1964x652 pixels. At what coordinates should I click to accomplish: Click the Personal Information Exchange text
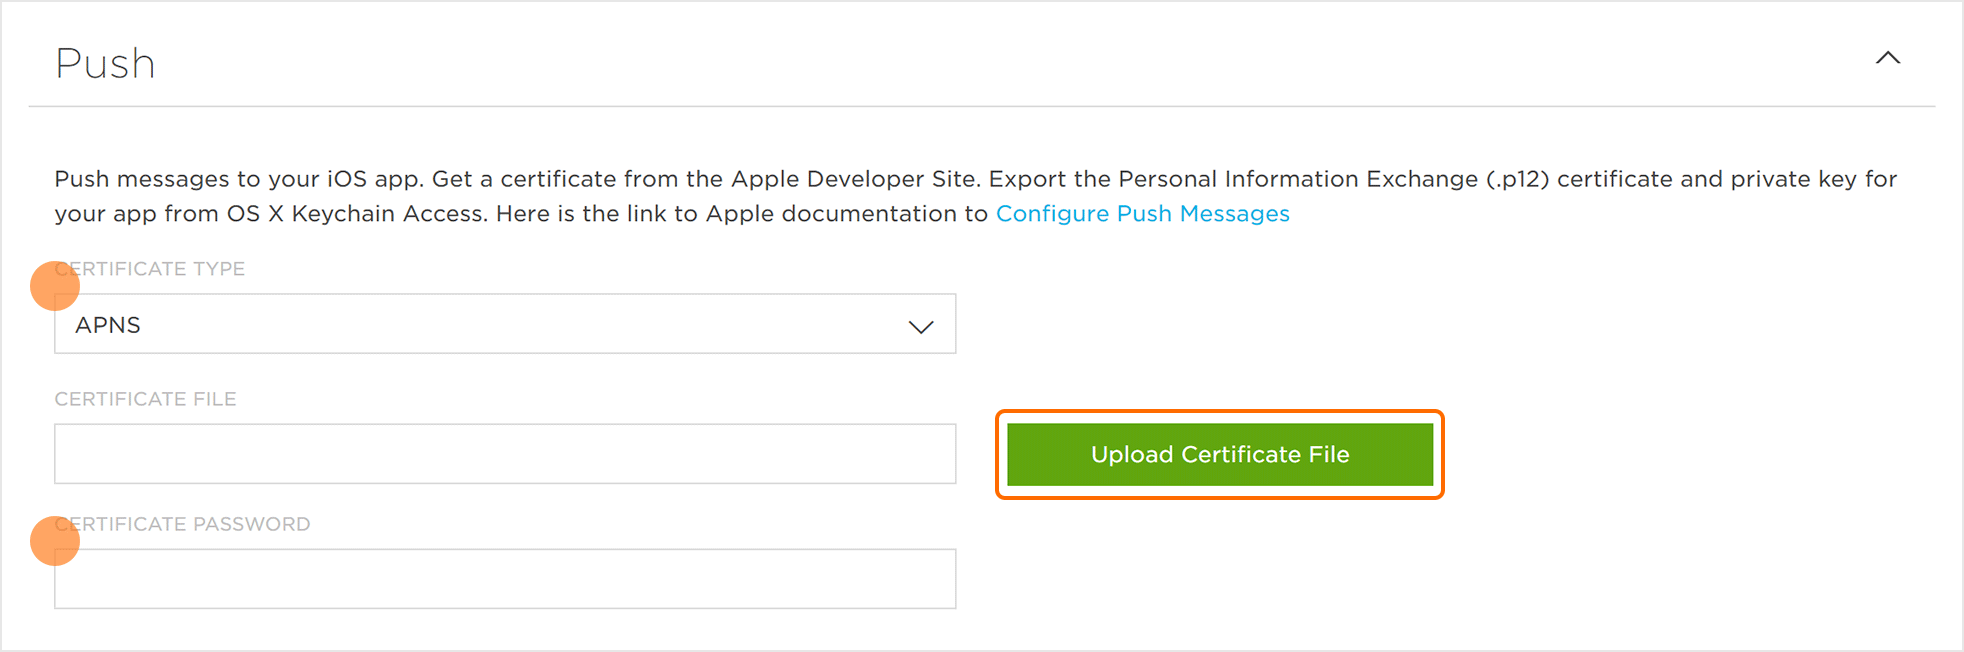click(x=1297, y=180)
